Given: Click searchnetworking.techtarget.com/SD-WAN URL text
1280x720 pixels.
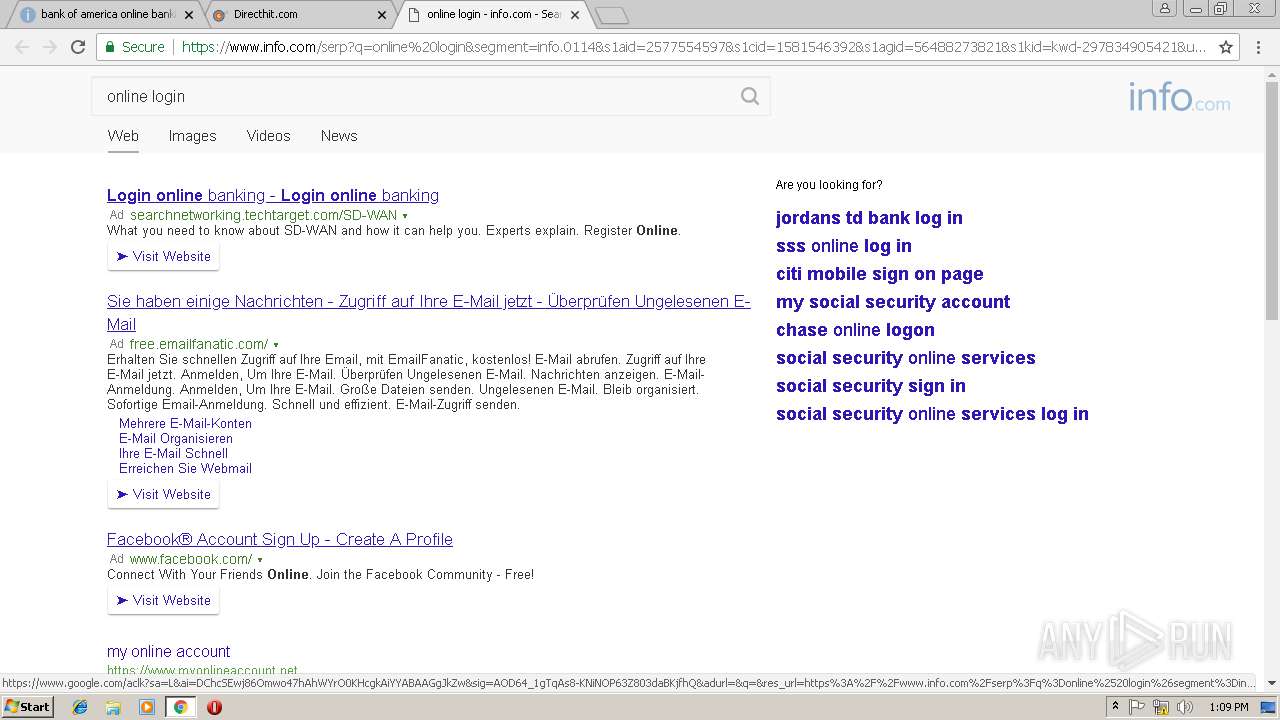Looking at the screenshot, I should pyautogui.click(x=263, y=215).
